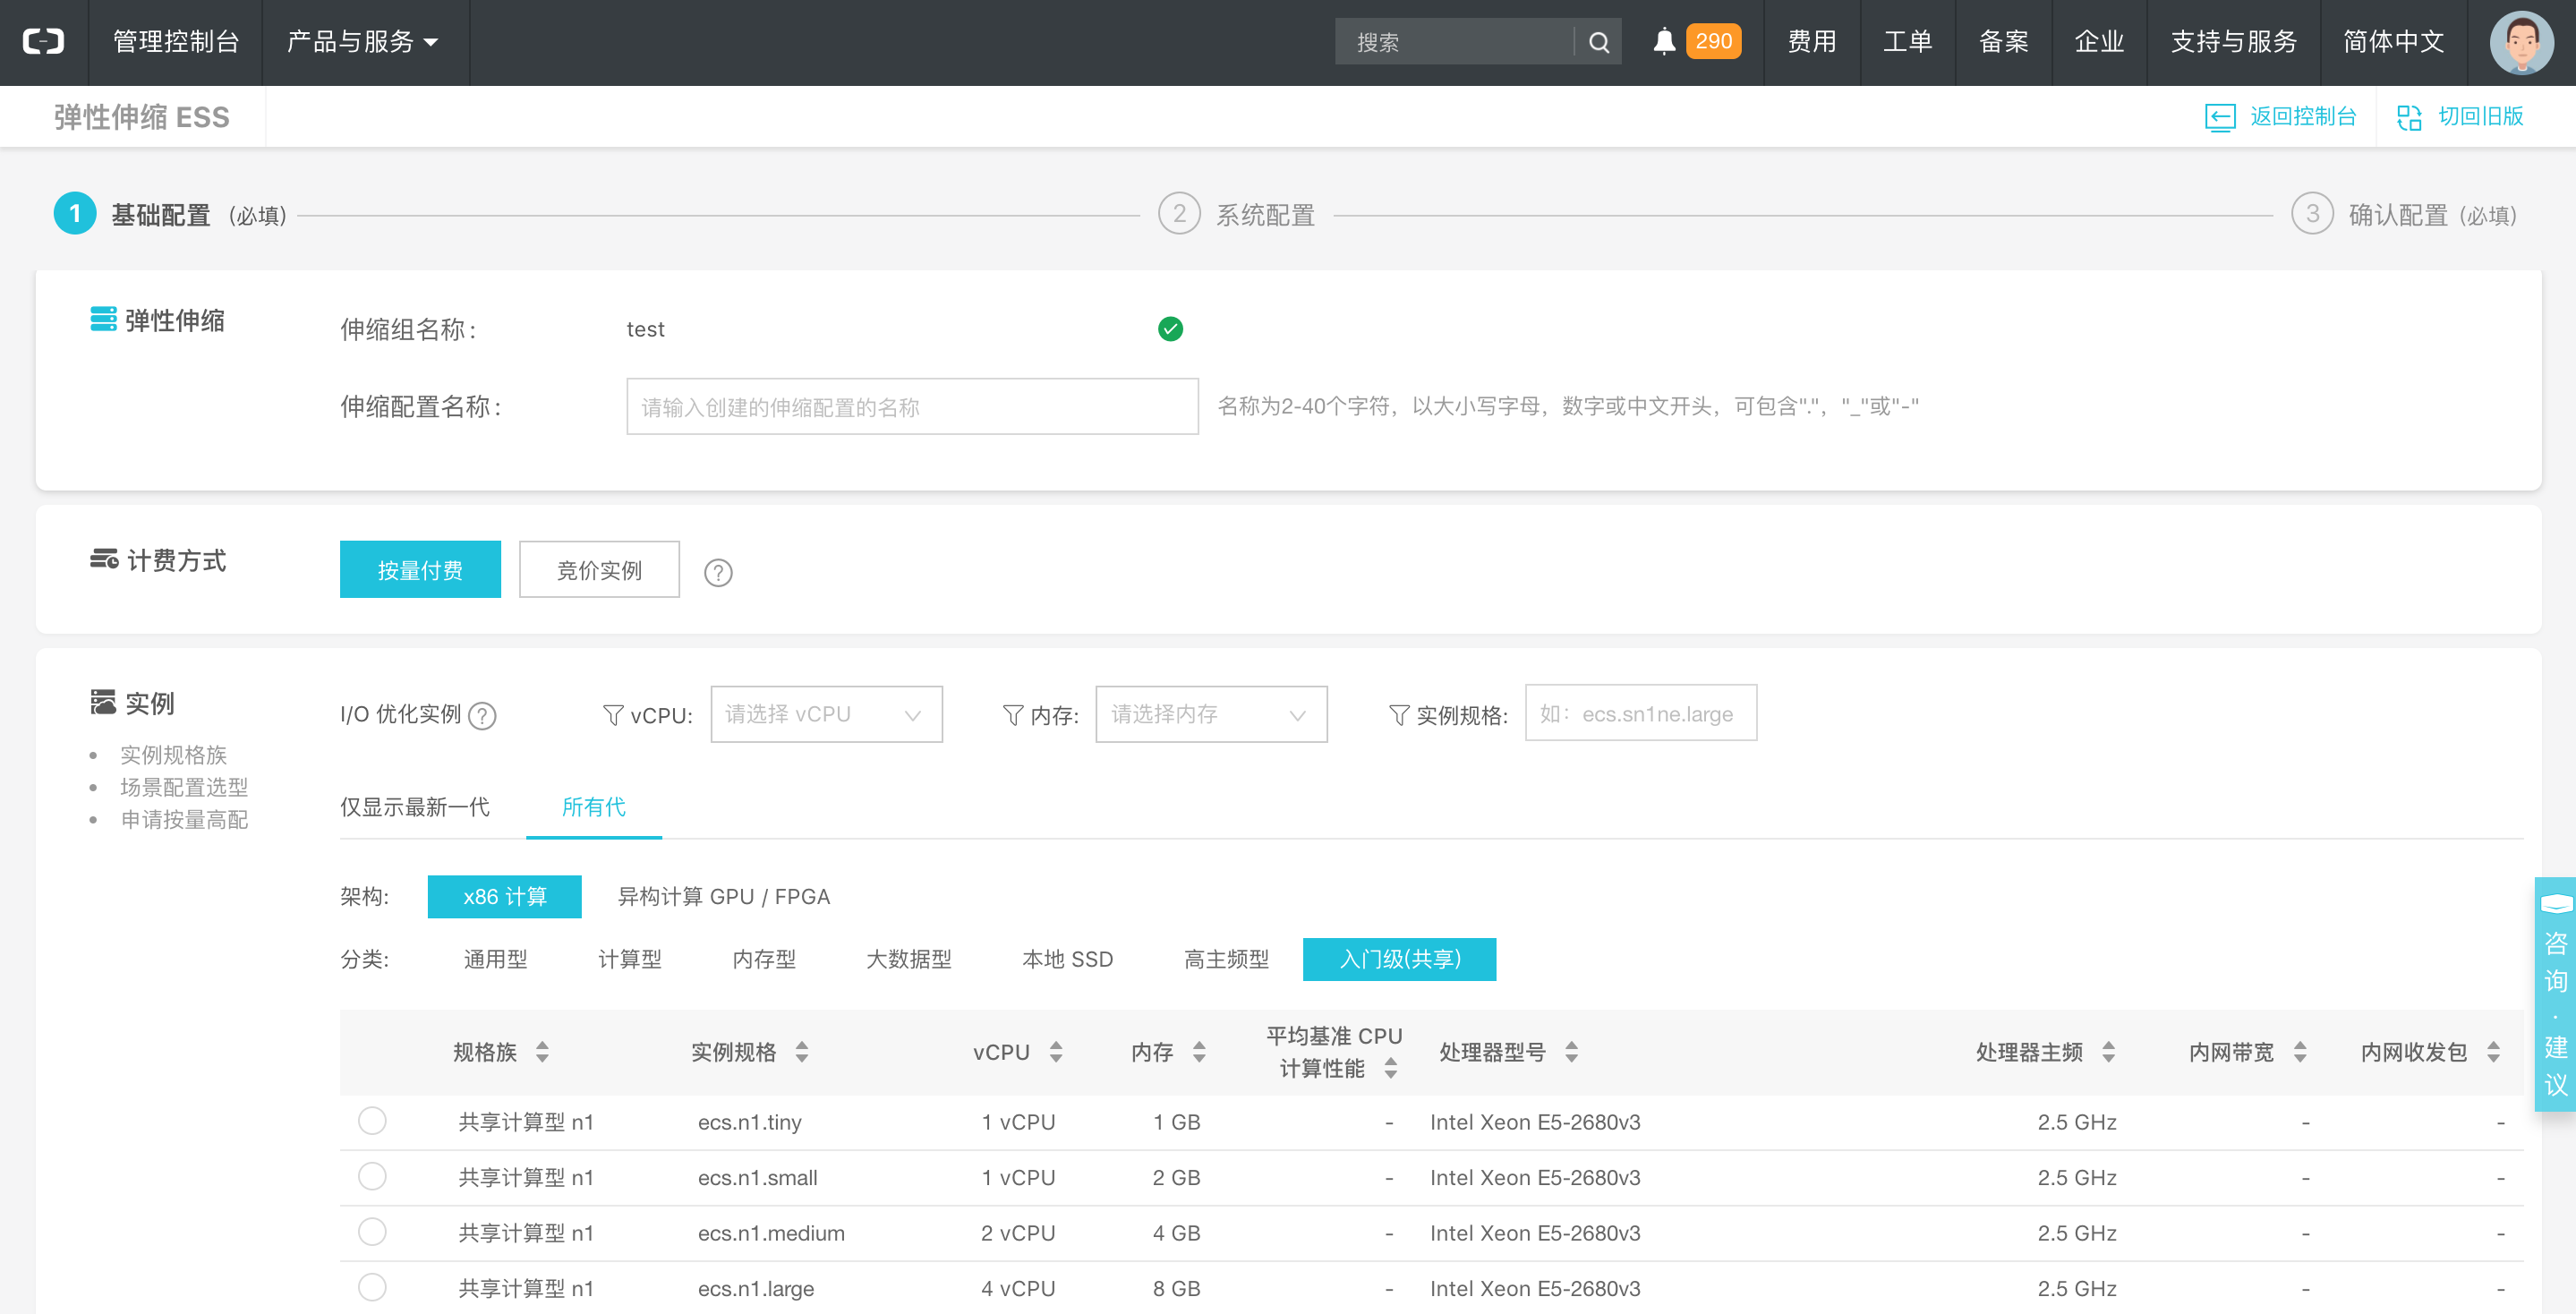Click 异构计算 GPU/FPGA architecture button
The height and width of the screenshot is (1314, 2576).
pyautogui.click(x=723, y=895)
